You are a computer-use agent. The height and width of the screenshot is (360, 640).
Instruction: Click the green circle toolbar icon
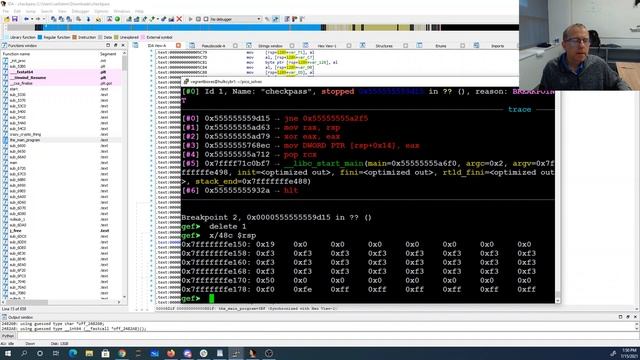[117, 19]
